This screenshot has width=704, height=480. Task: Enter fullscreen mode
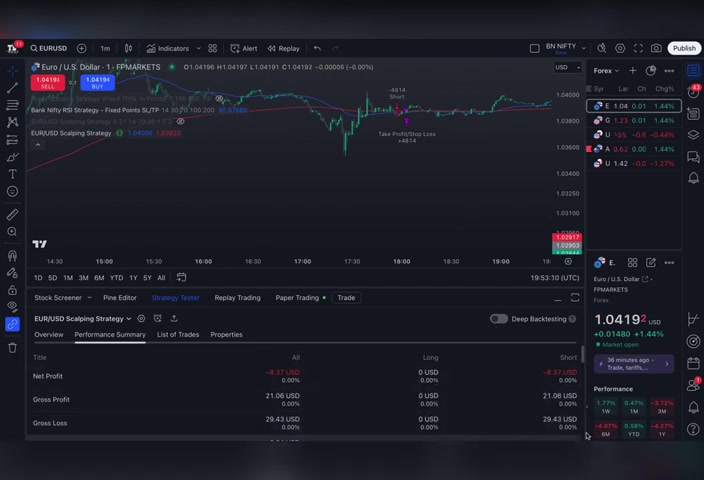(x=638, y=48)
